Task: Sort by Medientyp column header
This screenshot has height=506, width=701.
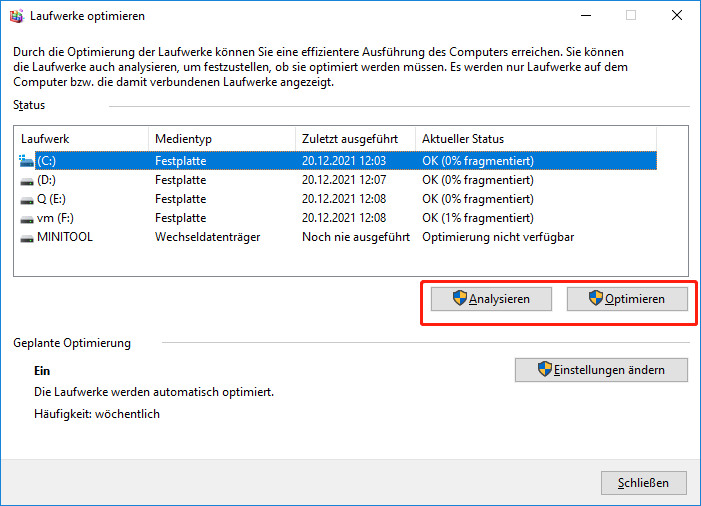Action: pos(220,139)
